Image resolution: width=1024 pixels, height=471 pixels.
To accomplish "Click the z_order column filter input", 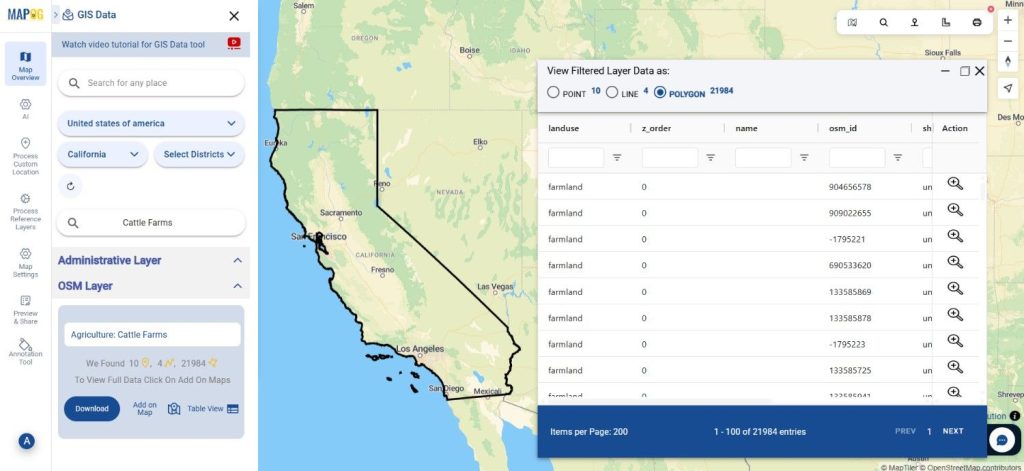I will pos(670,157).
